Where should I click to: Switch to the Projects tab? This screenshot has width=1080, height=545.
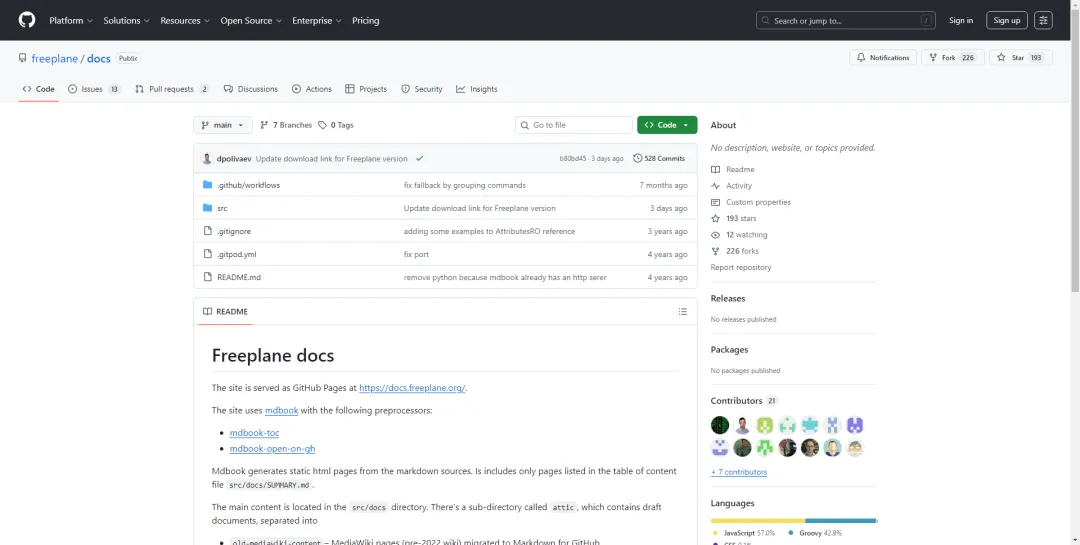pos(366,89)
